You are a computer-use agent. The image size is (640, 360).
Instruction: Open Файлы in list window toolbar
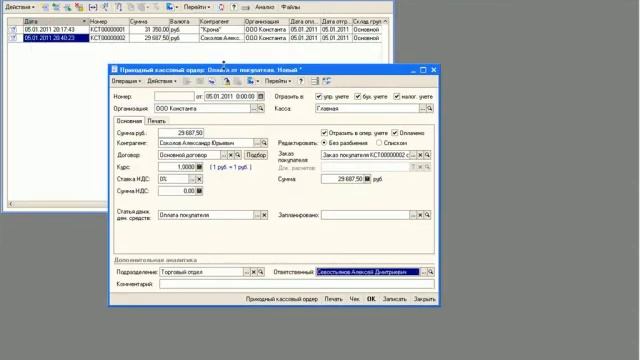[291, 7]
